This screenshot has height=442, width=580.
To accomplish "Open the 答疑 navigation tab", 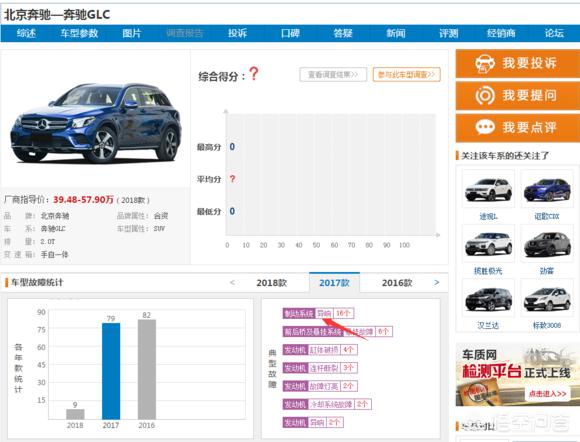I will click(343, 34).
